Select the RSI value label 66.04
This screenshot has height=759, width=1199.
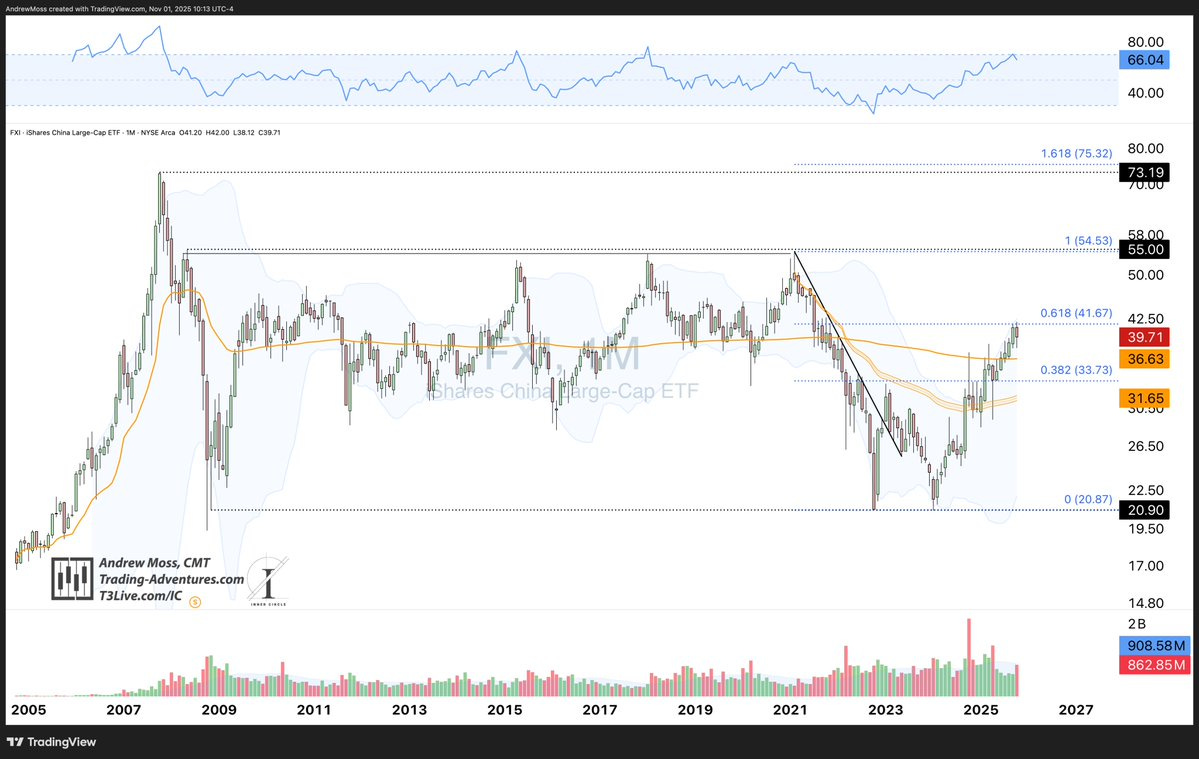coord(1144,60)
